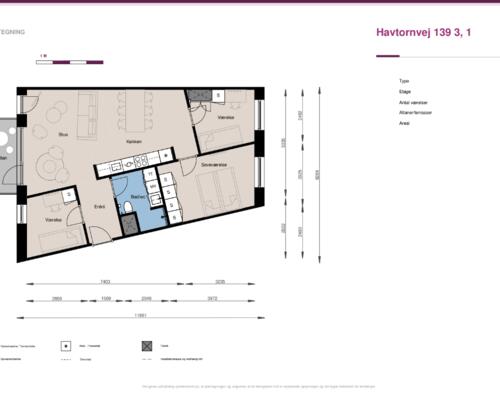Click the Soveværelse room label
The width and height of the screenshot is (500, 400).
[214, 165]
